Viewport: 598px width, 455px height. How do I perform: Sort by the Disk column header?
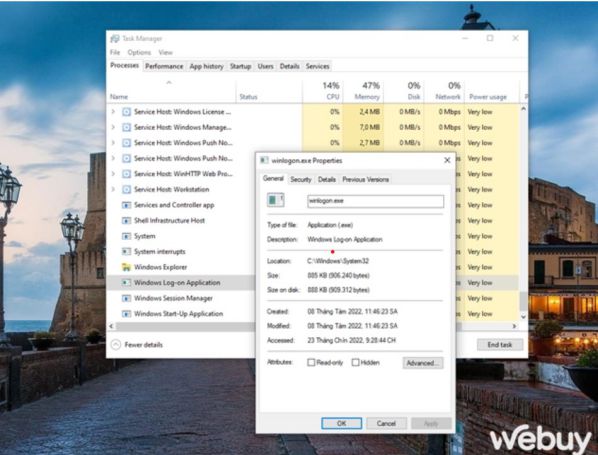pos(403,91)
